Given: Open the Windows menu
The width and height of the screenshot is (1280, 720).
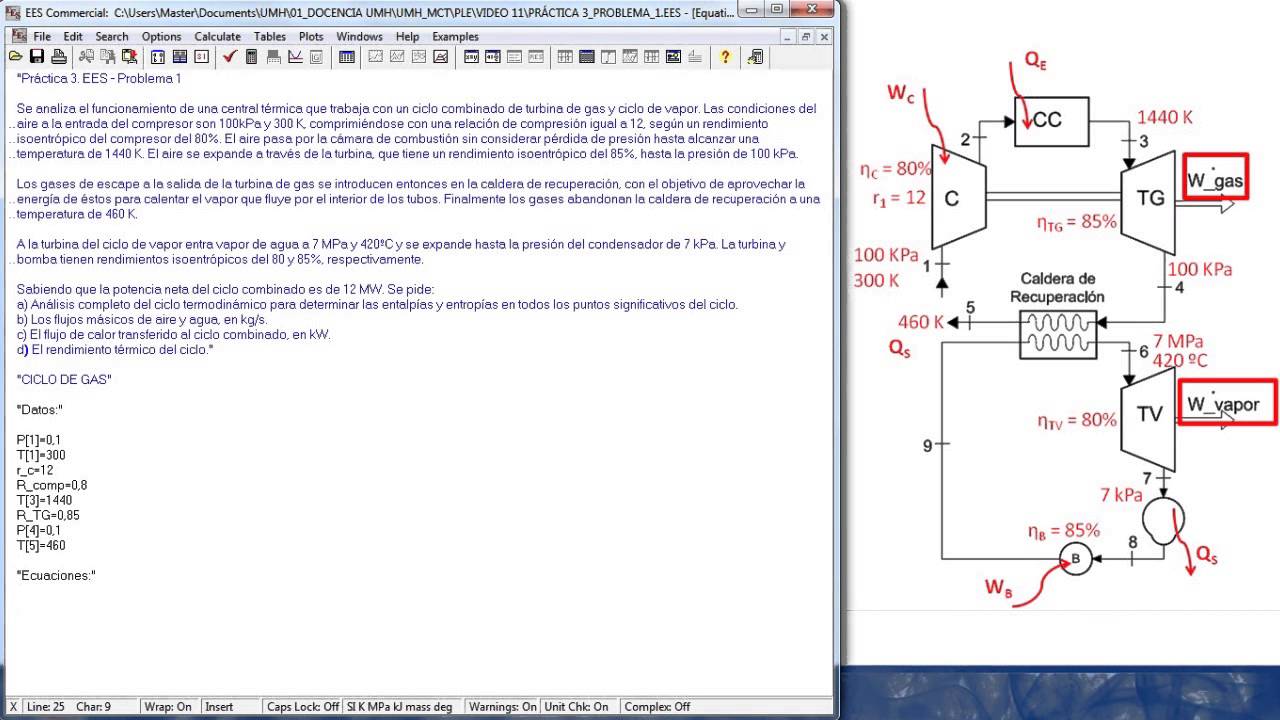Looking at the screenshot, I should click(x=359, y=36).
